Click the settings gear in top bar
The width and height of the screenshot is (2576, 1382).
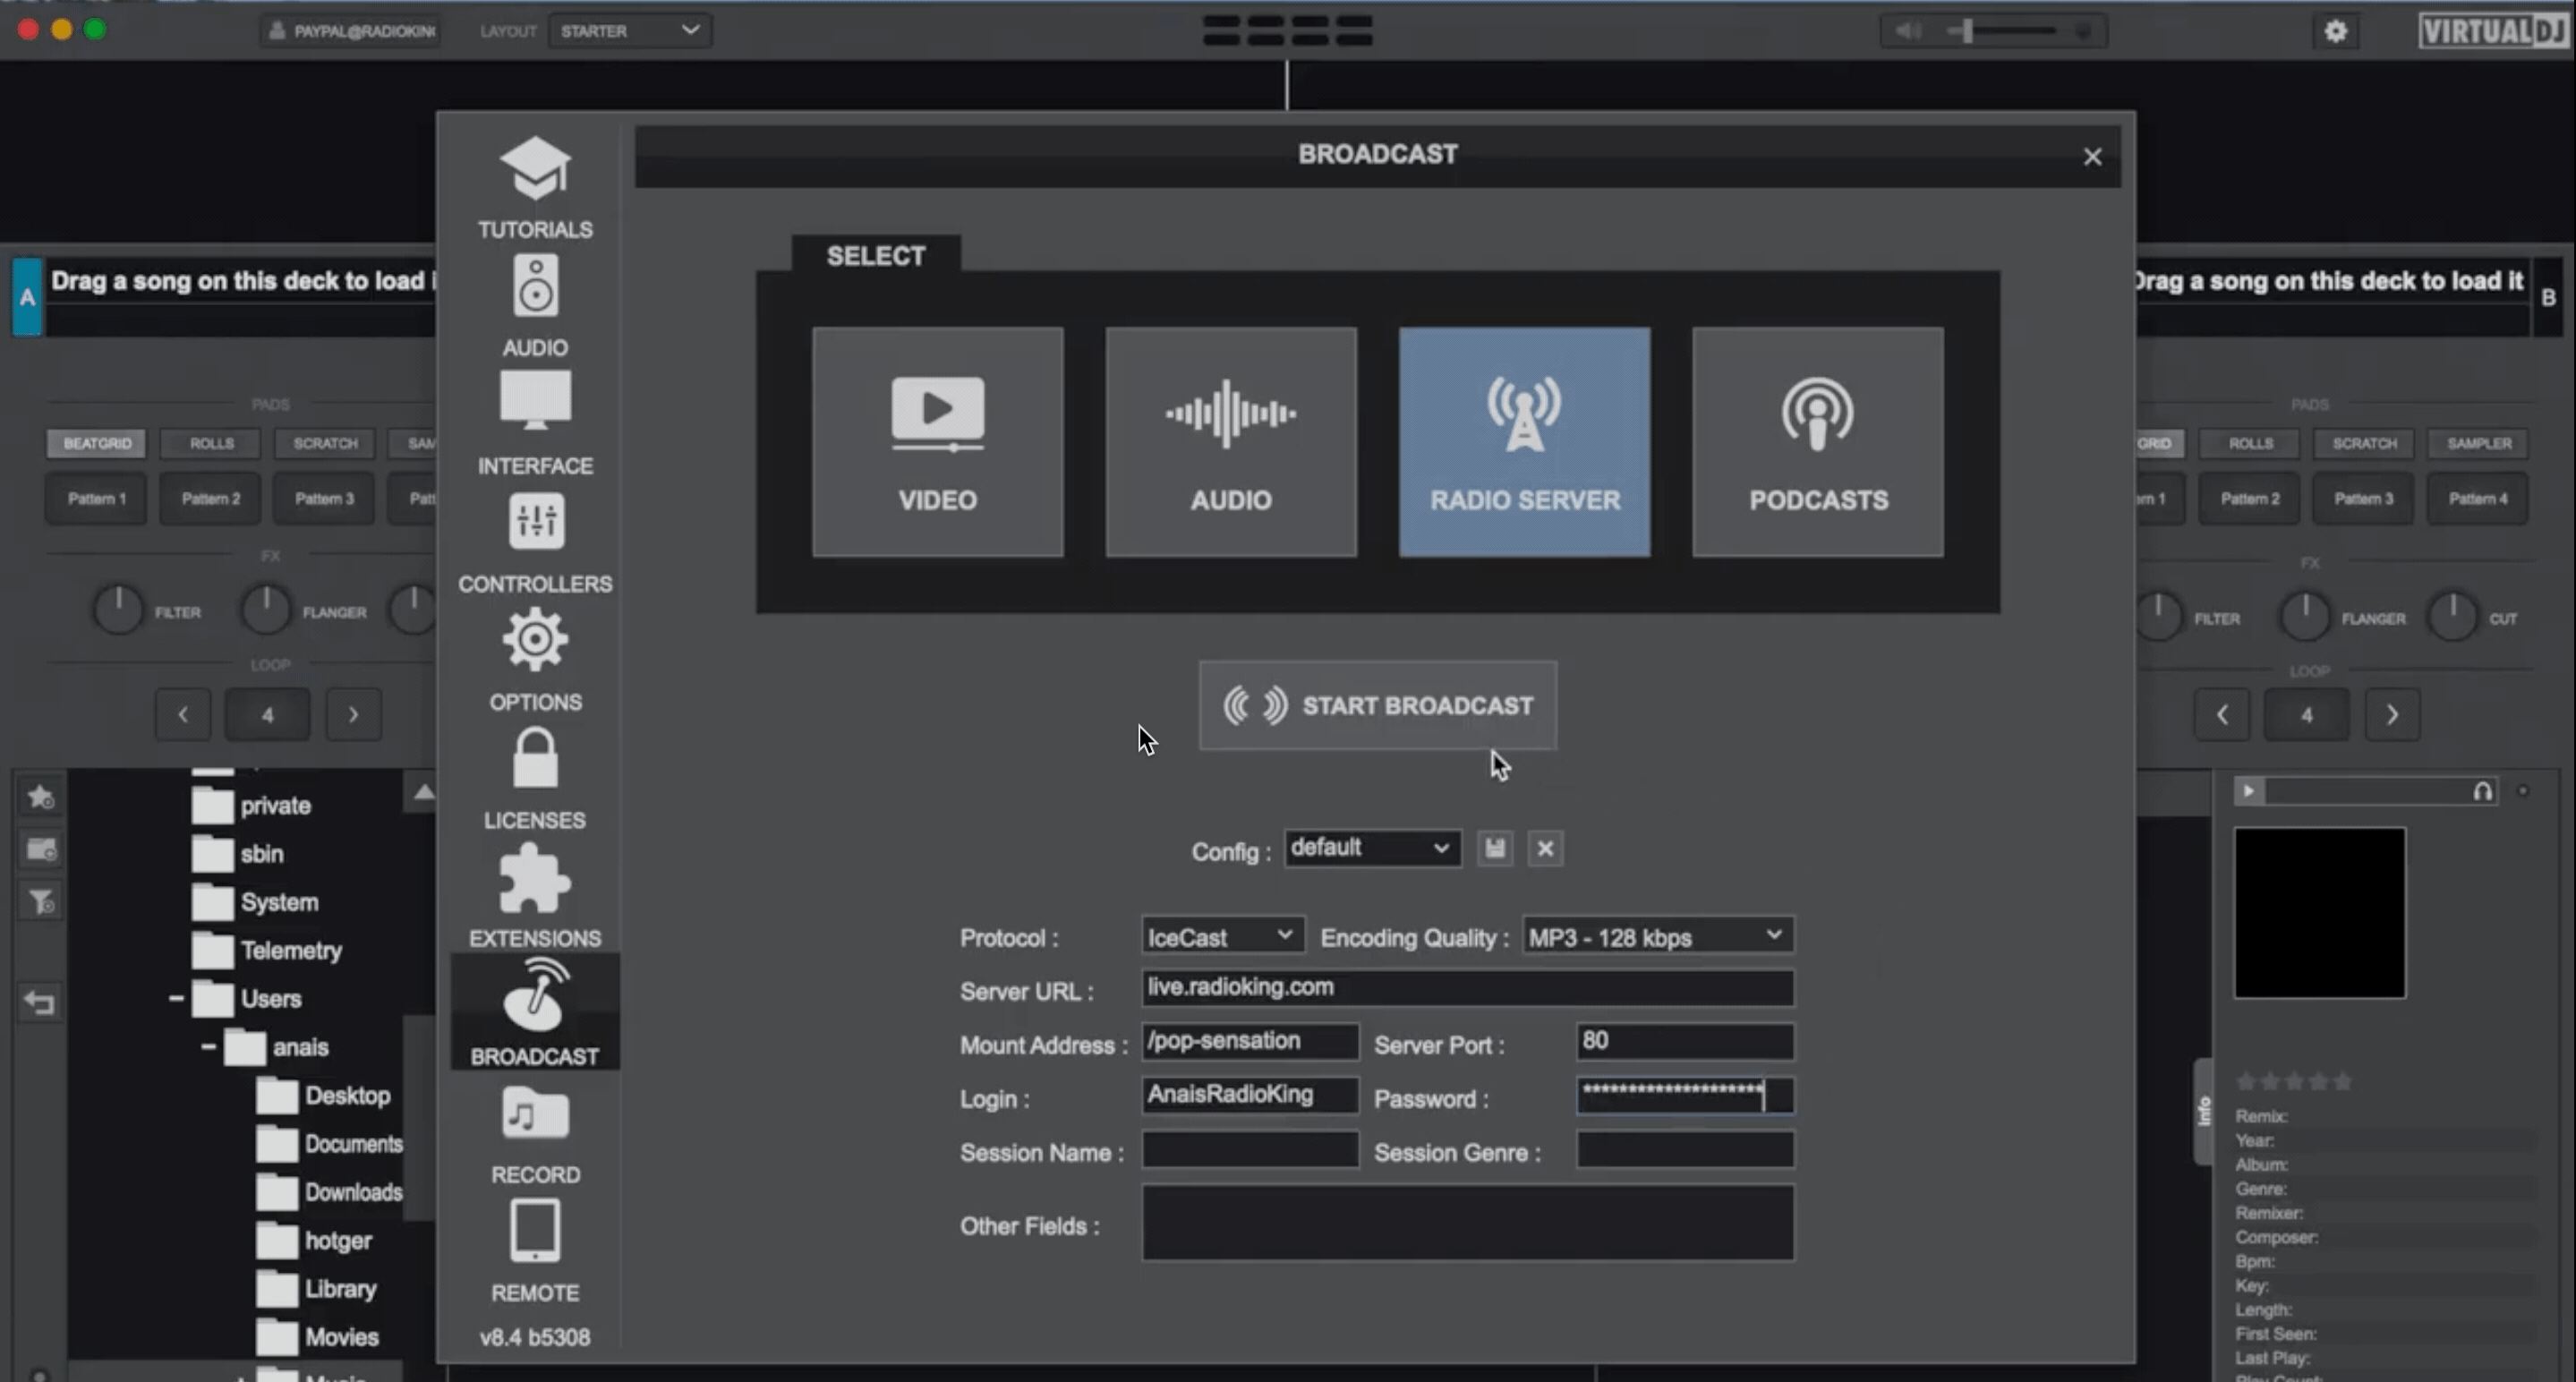(x=2335, y=31)
